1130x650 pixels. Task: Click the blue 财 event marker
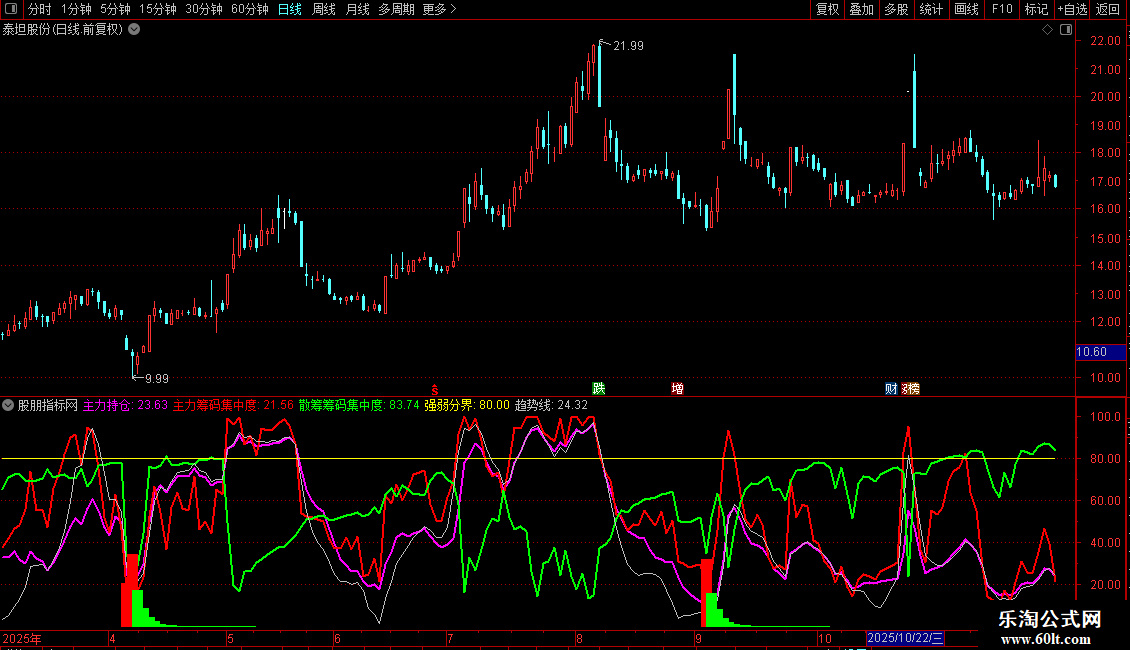pos(891,388)
